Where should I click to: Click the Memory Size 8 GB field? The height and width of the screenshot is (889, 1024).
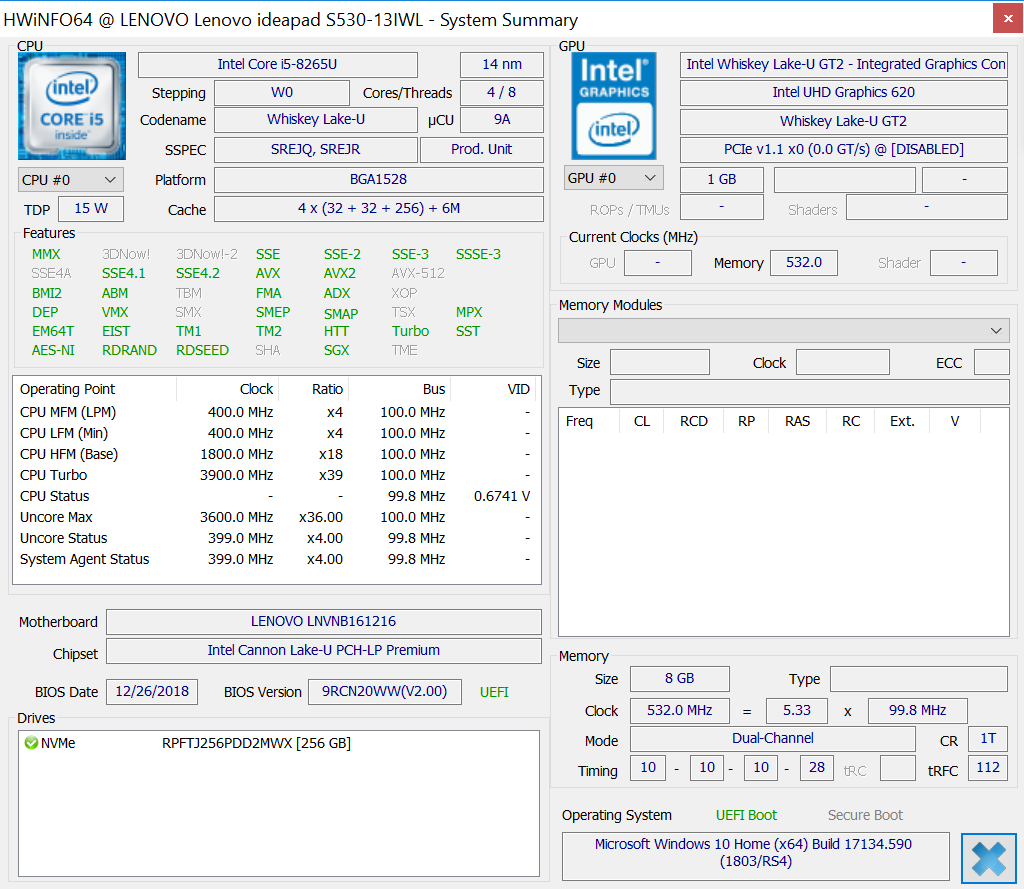680,679
